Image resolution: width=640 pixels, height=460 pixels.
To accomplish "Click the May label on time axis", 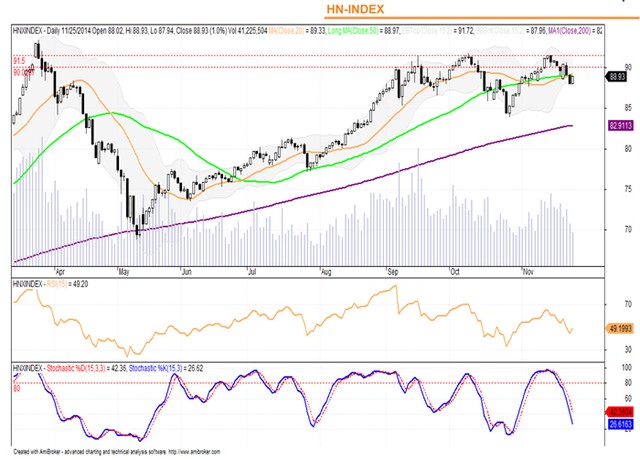I will pyautogui.click(x=125, y=270).
